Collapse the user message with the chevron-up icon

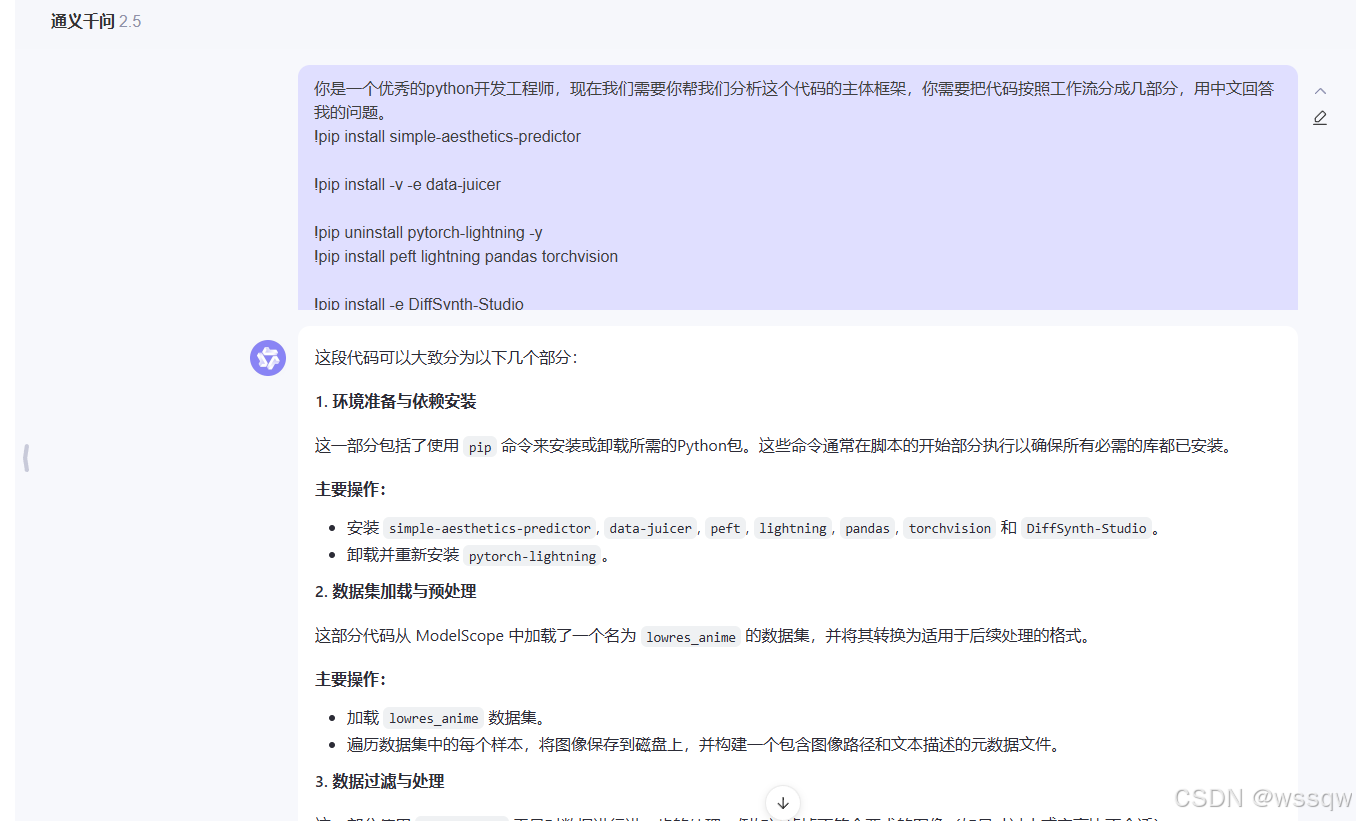[1320, 91]
